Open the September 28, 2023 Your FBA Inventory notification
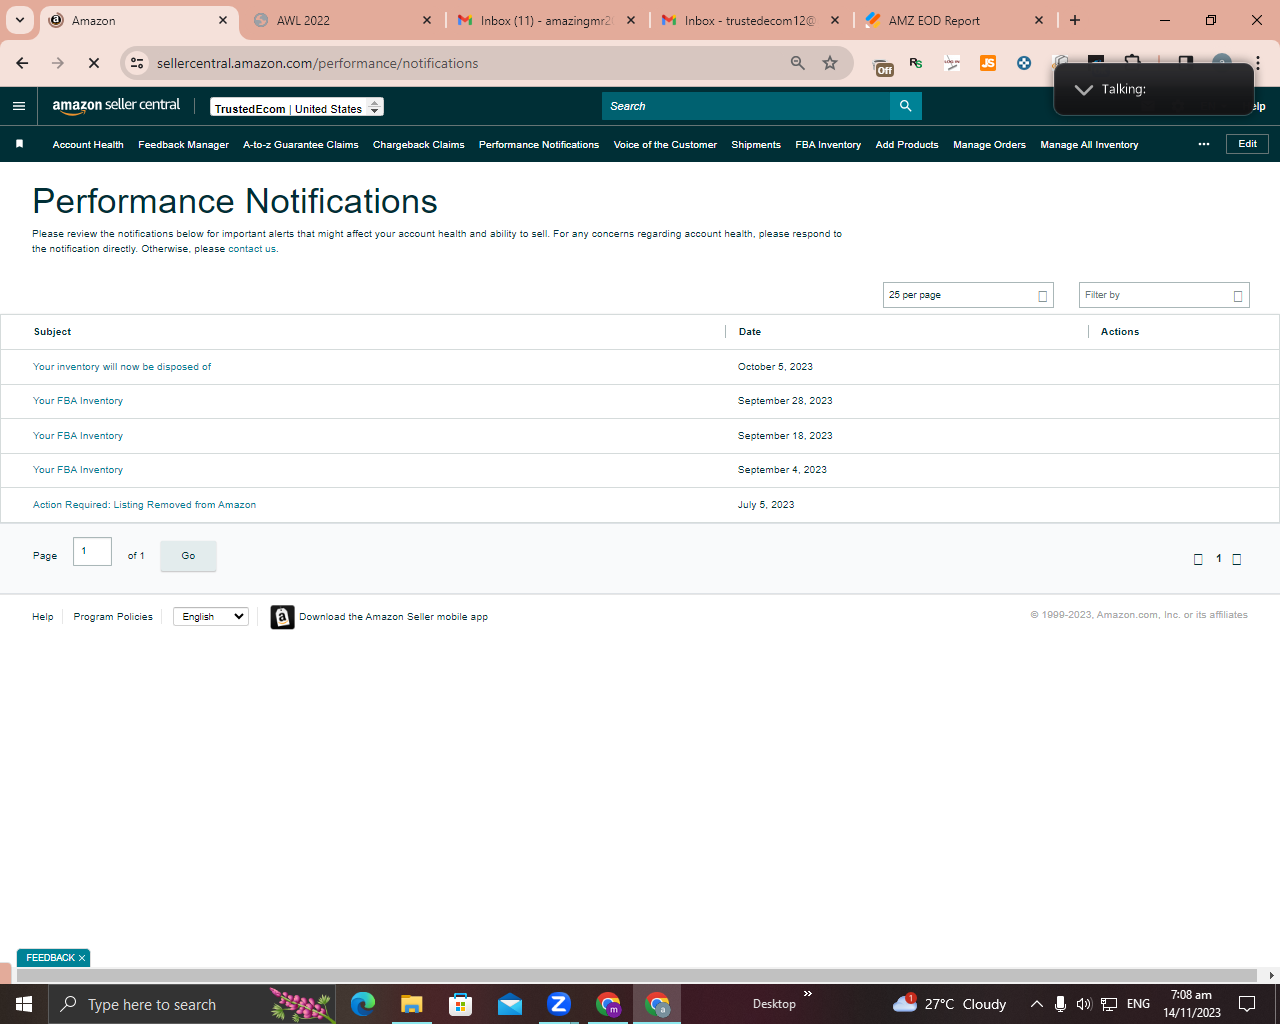 pyautogui.click(x=78, y=401)
